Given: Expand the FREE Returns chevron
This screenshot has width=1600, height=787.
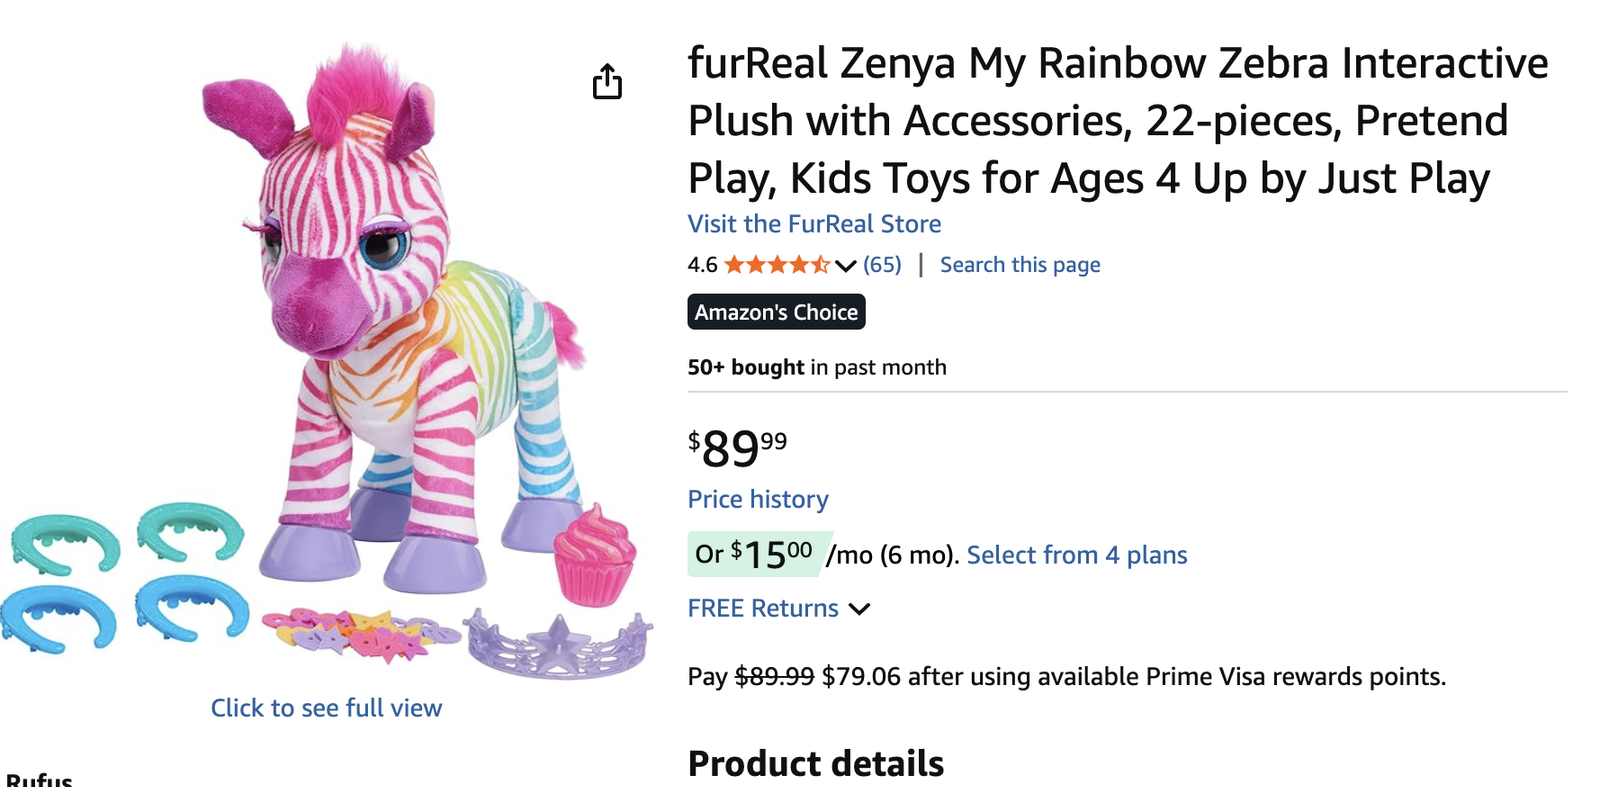Looking at the screenshot, I should [x=859, y=609].
